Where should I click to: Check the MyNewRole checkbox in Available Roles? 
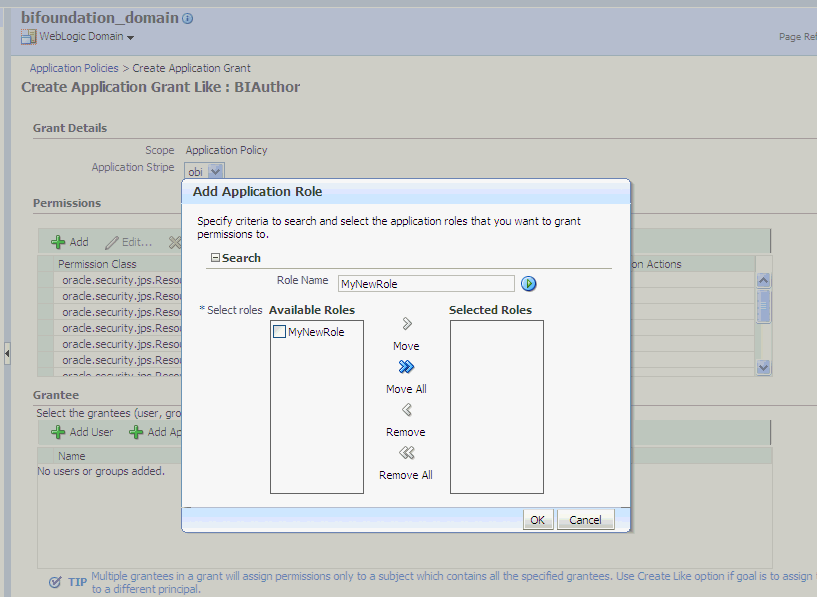tap(279, 331)
